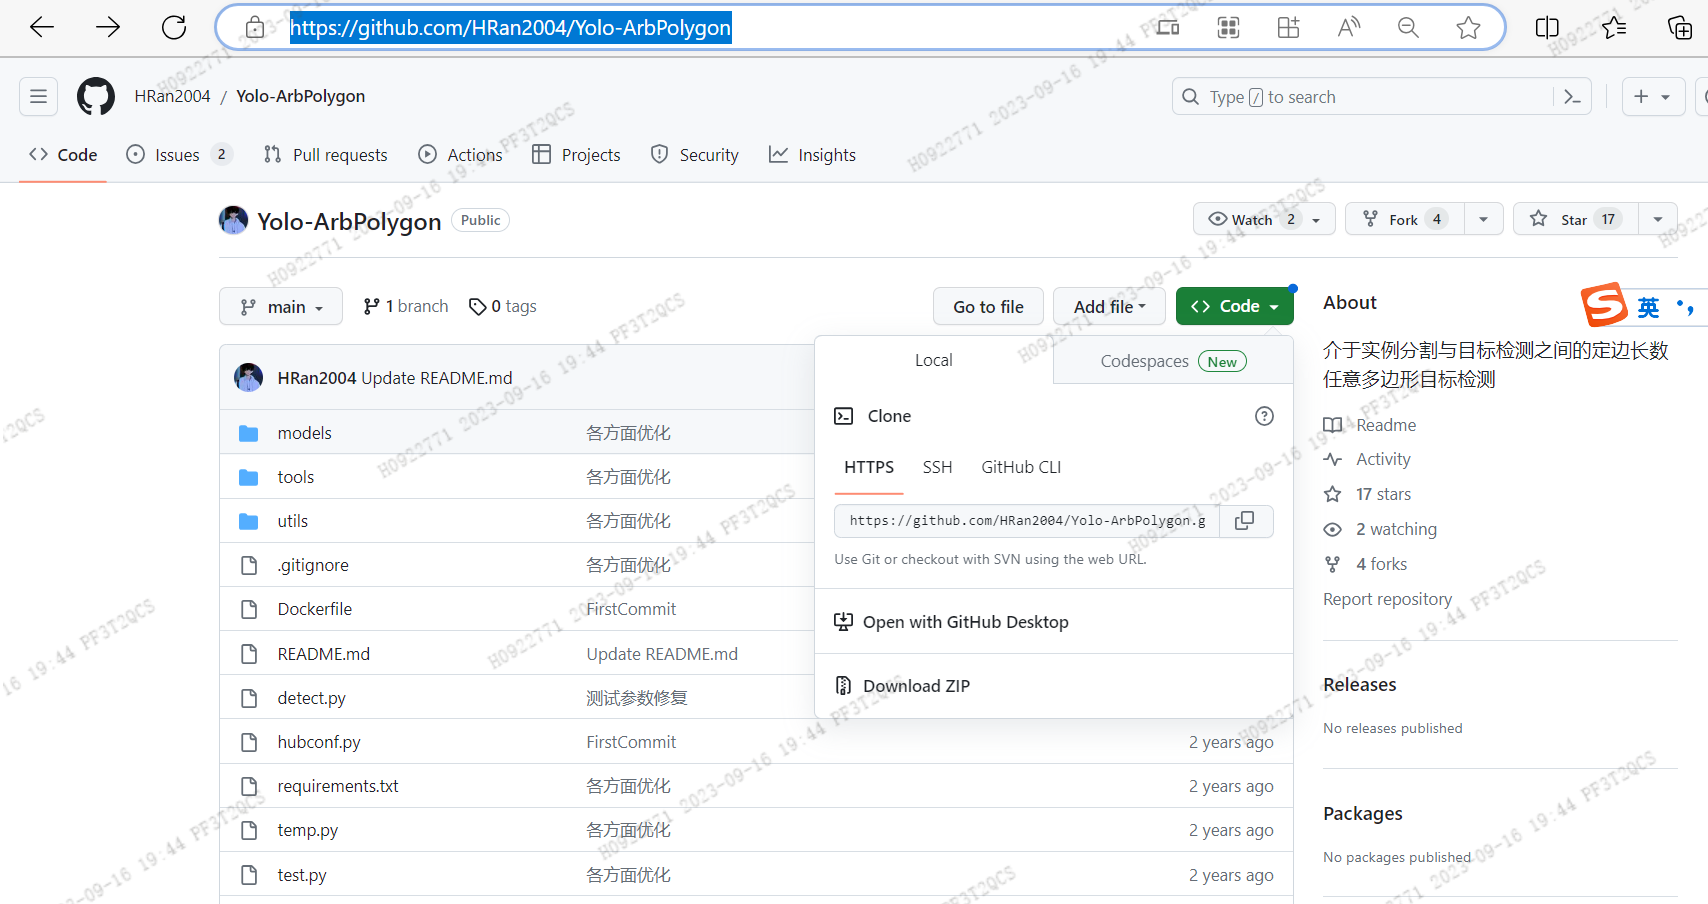The image size is (1708, 904).
Task: Click Report repository link
Action: 1387,599
